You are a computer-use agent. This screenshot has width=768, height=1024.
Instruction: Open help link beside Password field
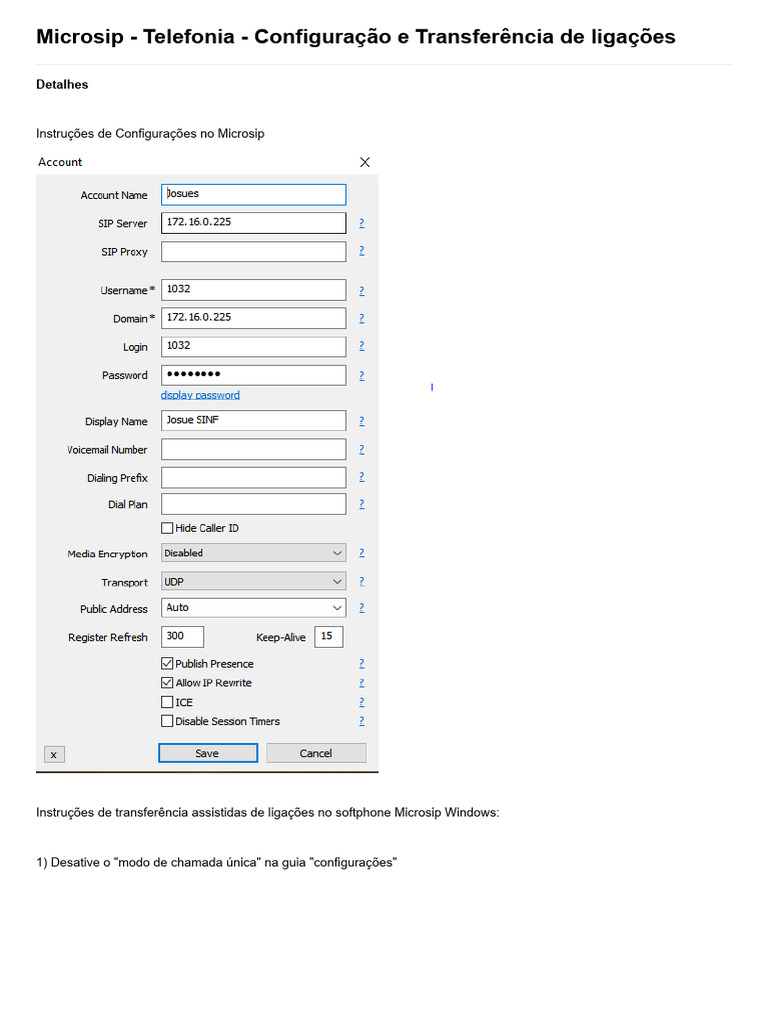coord(362,376)
